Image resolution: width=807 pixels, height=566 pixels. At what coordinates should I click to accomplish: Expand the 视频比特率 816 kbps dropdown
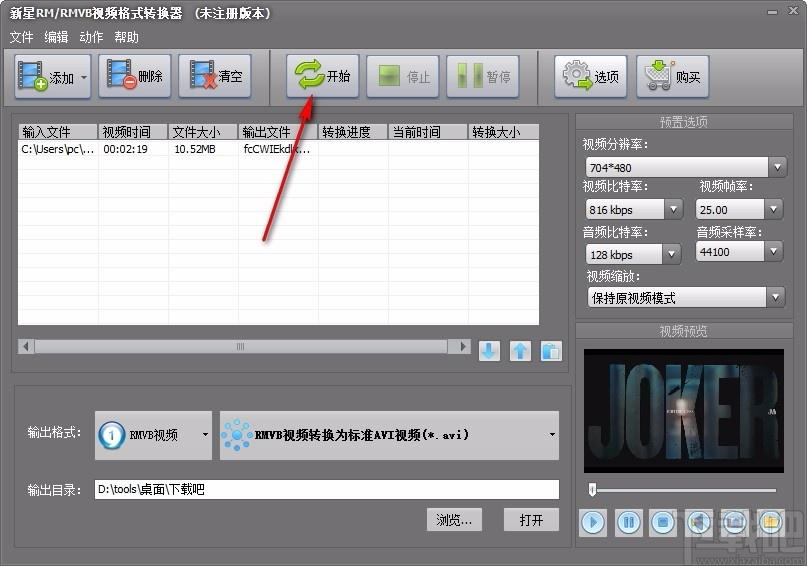[673, 209]
